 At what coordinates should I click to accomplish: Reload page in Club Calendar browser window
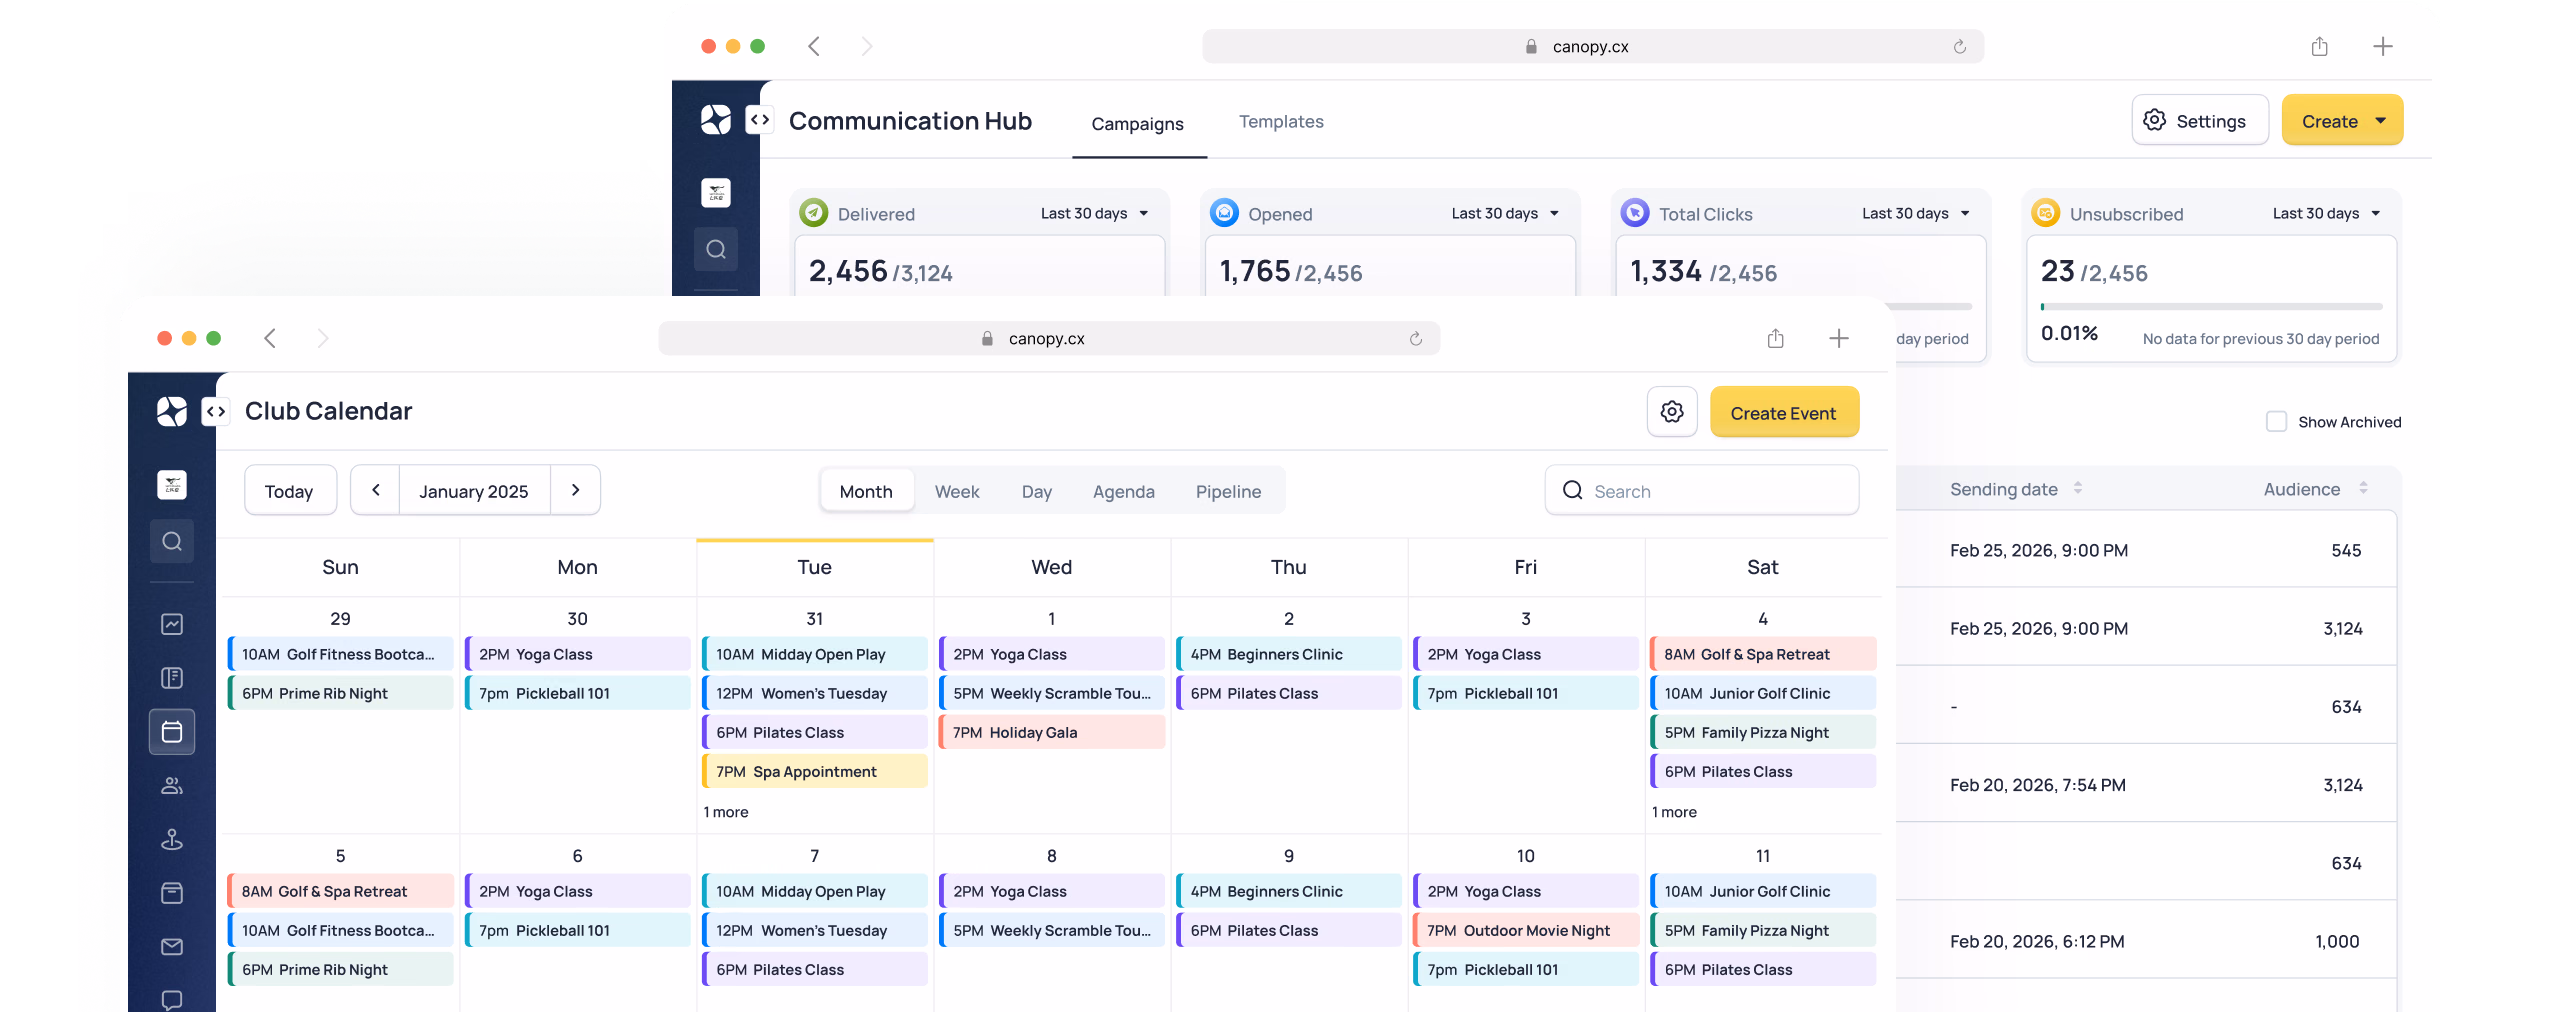tap(1416, 339)
